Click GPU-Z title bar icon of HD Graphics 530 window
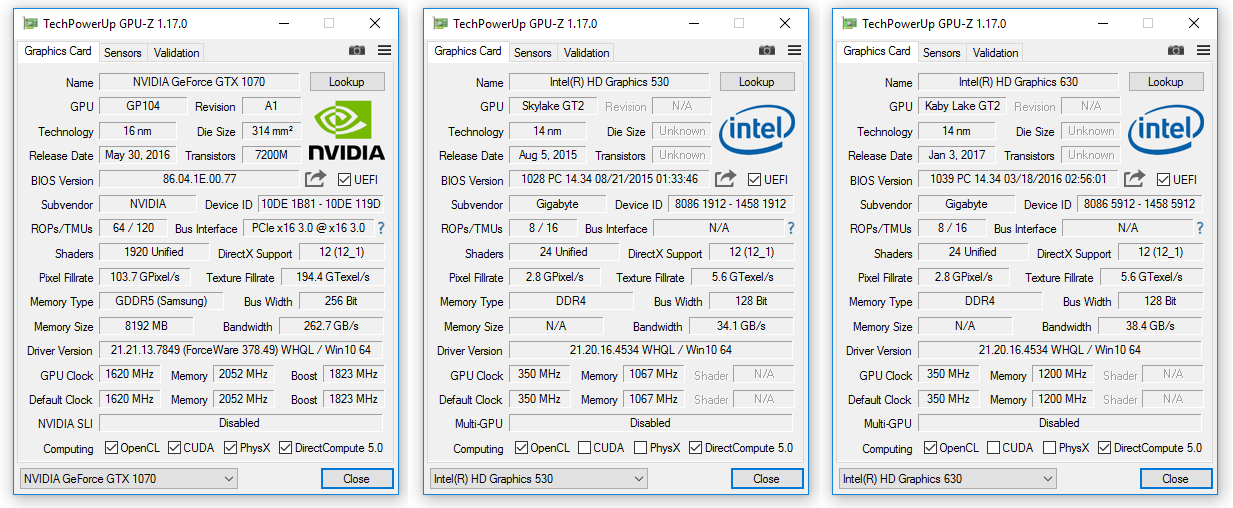This screenshot has height=508, width=1233. (441, 23)
